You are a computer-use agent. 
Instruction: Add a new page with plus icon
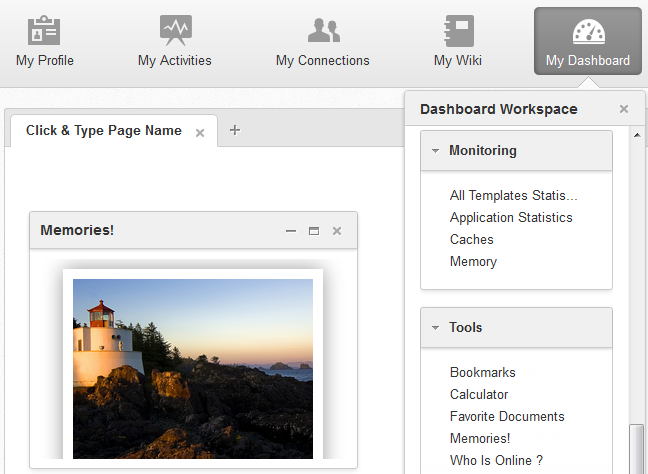click(235, 130)
